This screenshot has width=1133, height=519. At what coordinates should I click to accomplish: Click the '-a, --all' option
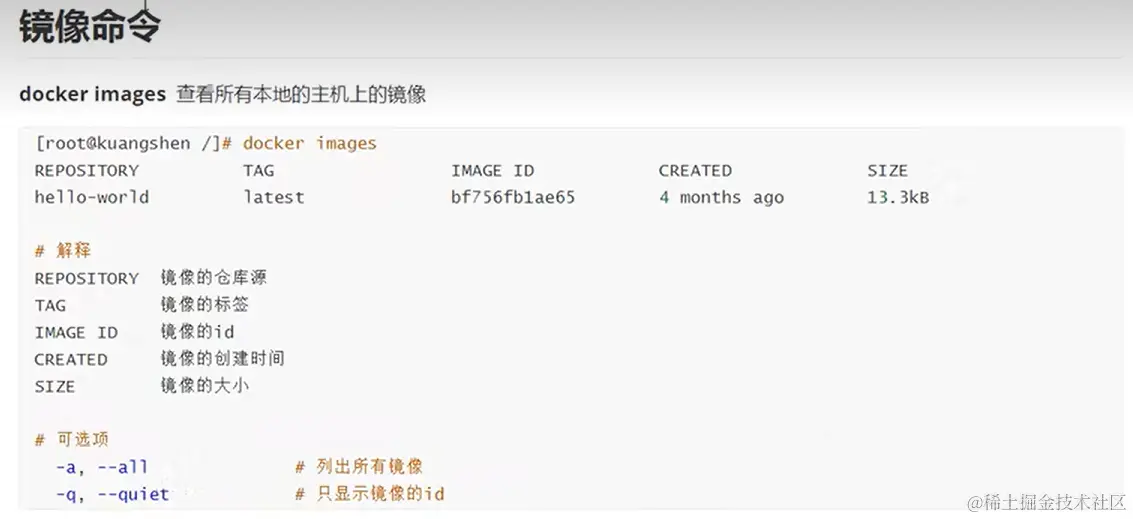102,467
